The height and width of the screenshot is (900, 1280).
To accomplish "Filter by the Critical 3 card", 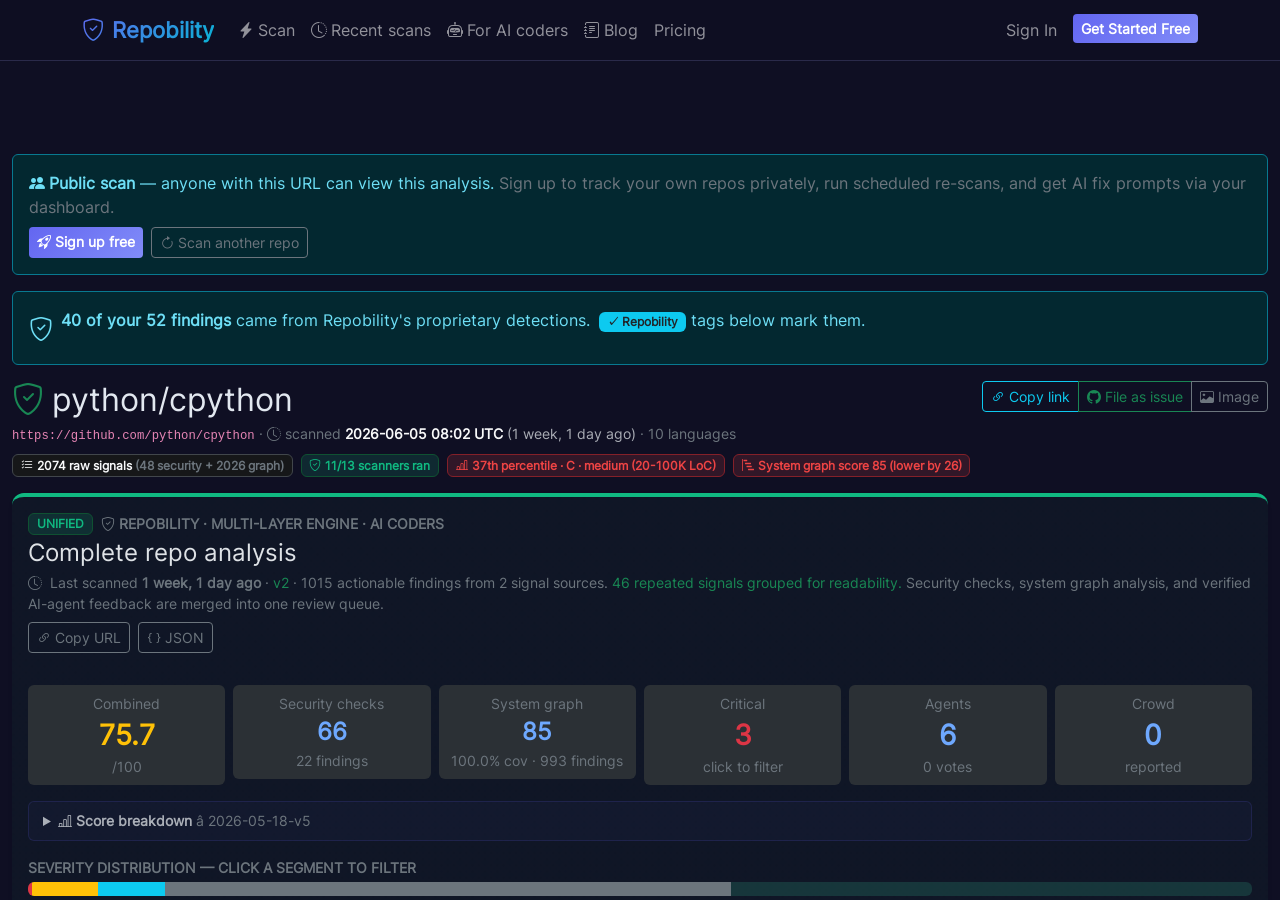I will pos(743,735).
